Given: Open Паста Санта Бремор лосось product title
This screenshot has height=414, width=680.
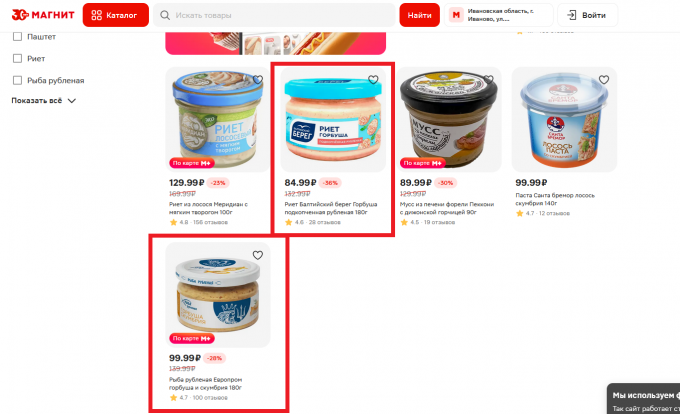Looking at the screenshot, I should click(x=555, y=199).
